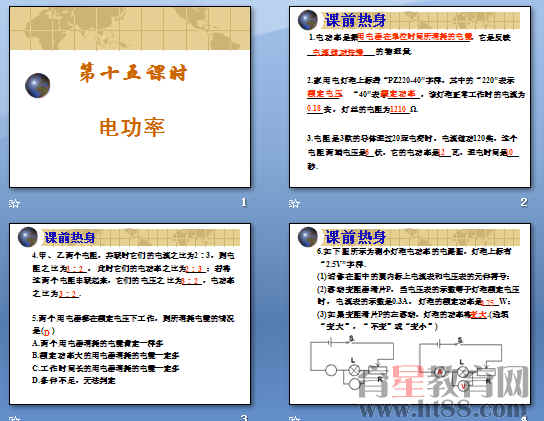The image size is (544, 421).
Task: Click the globe icon on slide 4 header
Action: [x=308, y=237]
